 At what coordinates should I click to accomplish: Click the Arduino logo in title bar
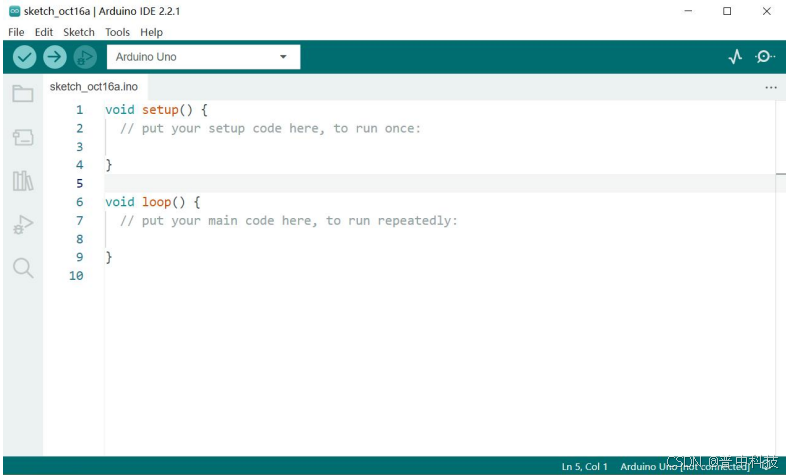[x=15, y=11]
